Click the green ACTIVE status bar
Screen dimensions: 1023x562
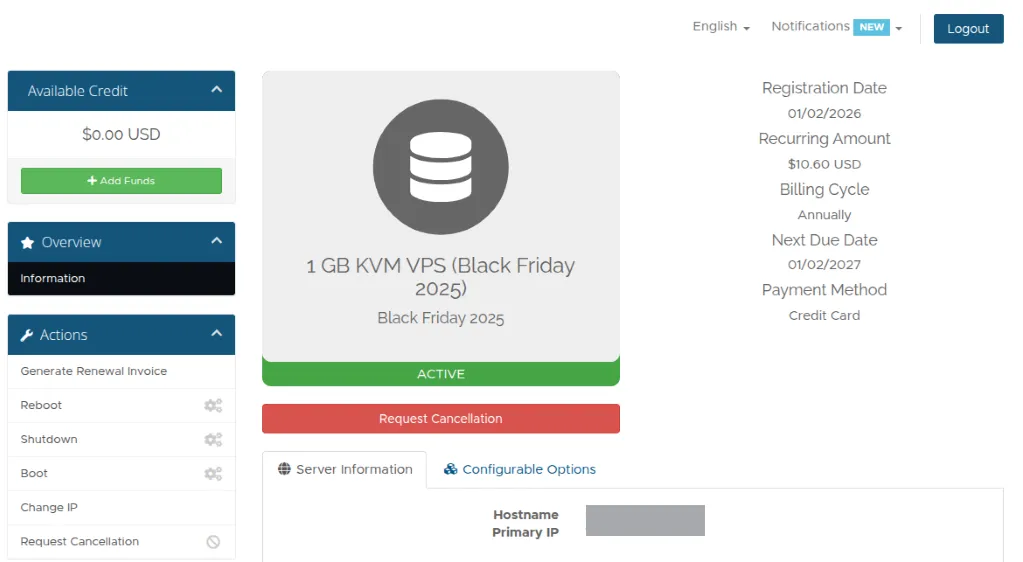point(440,374)
